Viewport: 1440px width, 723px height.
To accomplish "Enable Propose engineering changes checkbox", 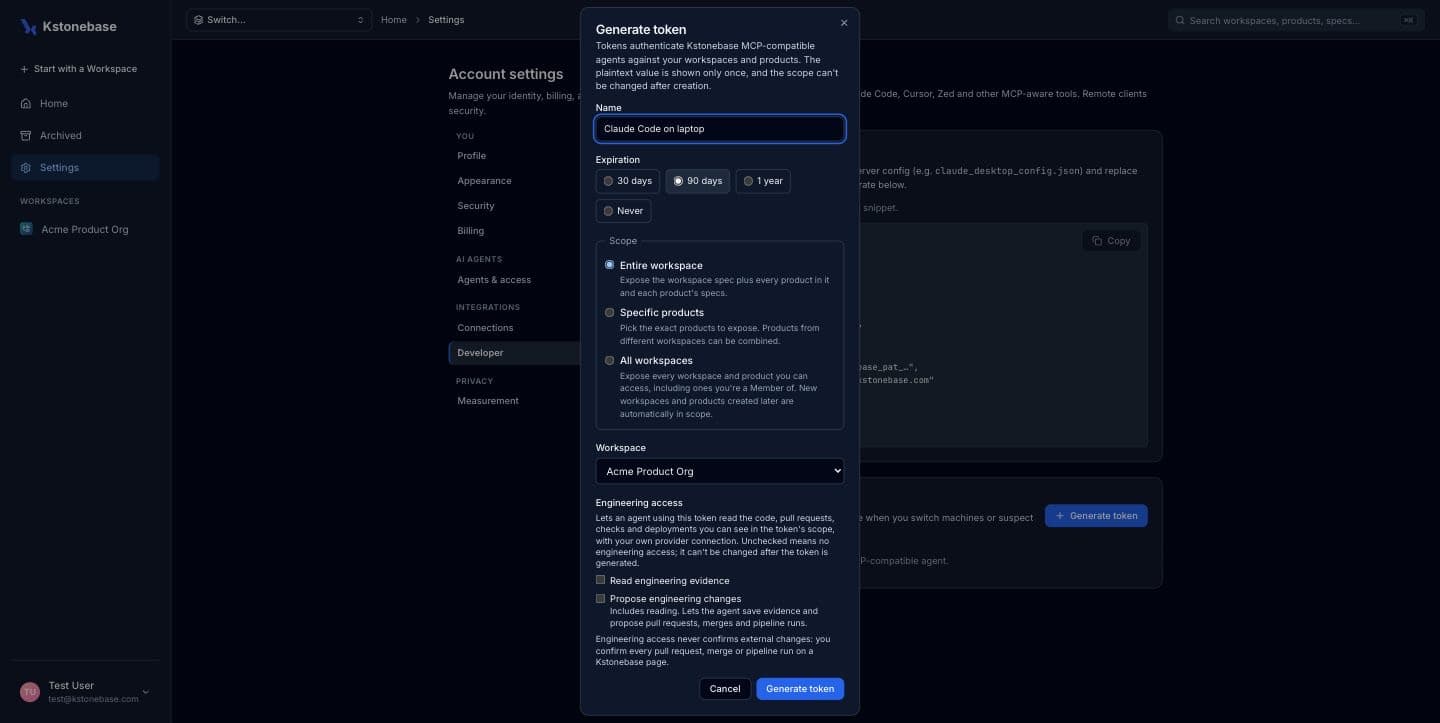I will click(x=600, y=599).
